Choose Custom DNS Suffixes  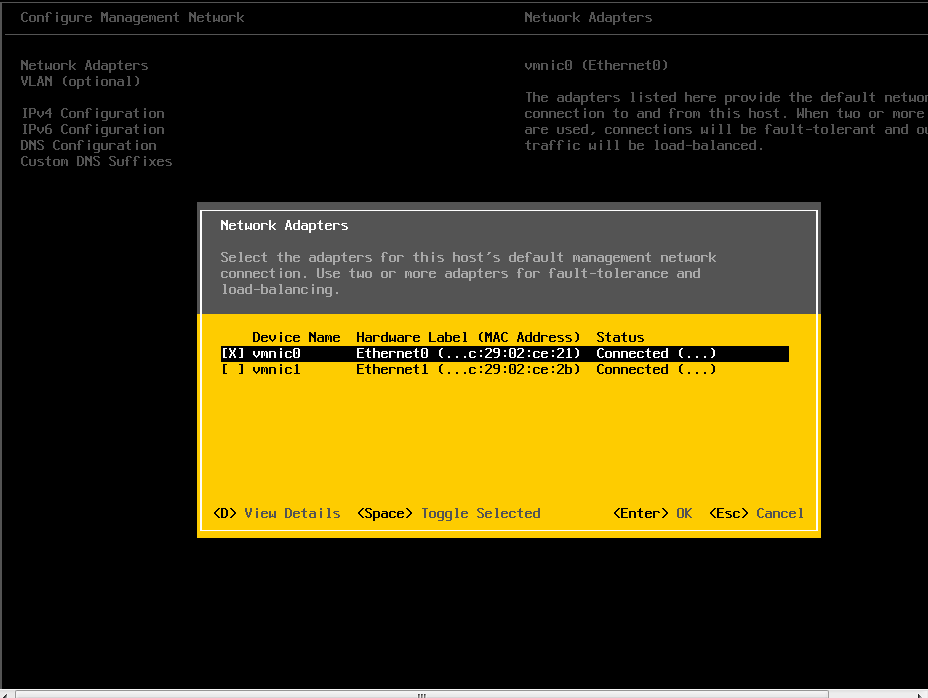pyautogui.click(x=96, y=161)
